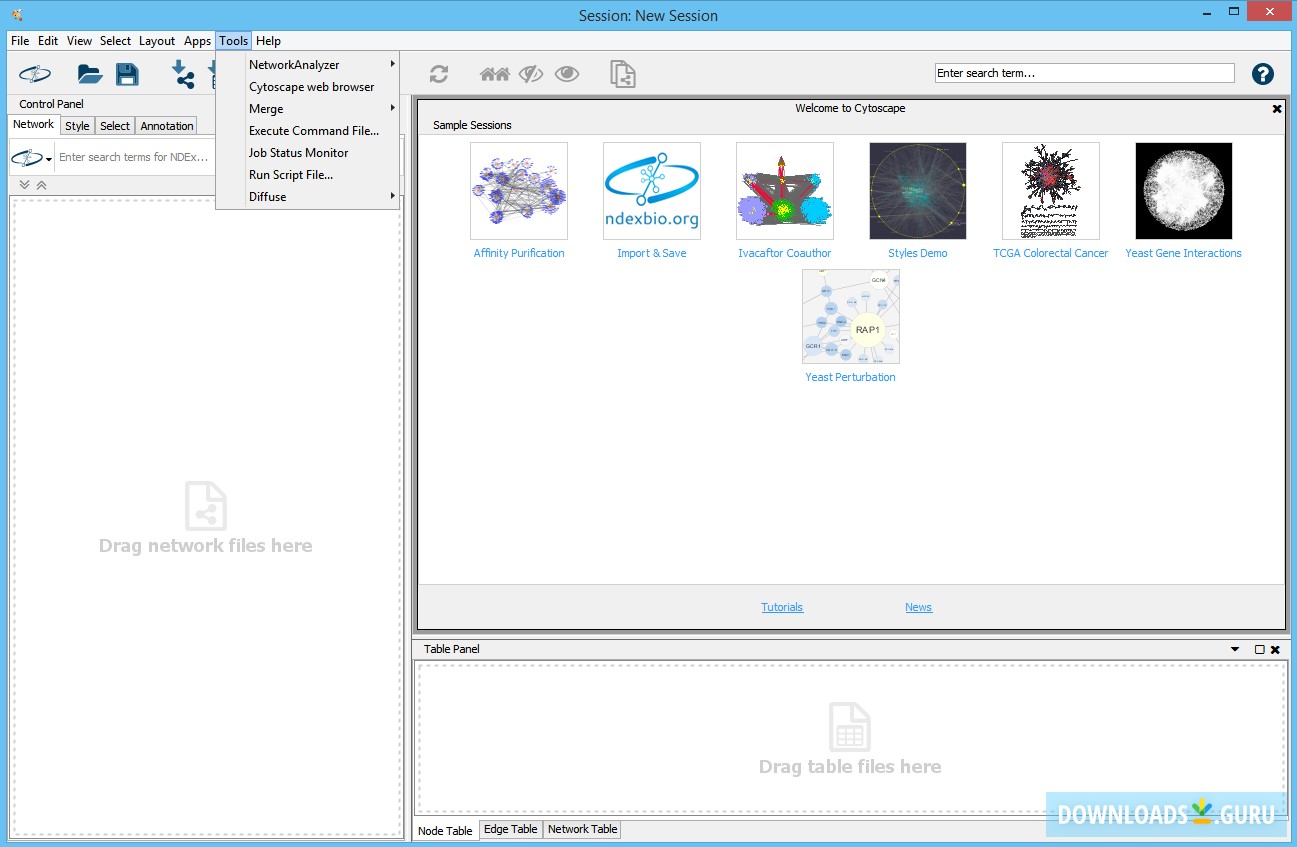
Task: Select the Open Session folder icon
Action: (x=89, y=73)
